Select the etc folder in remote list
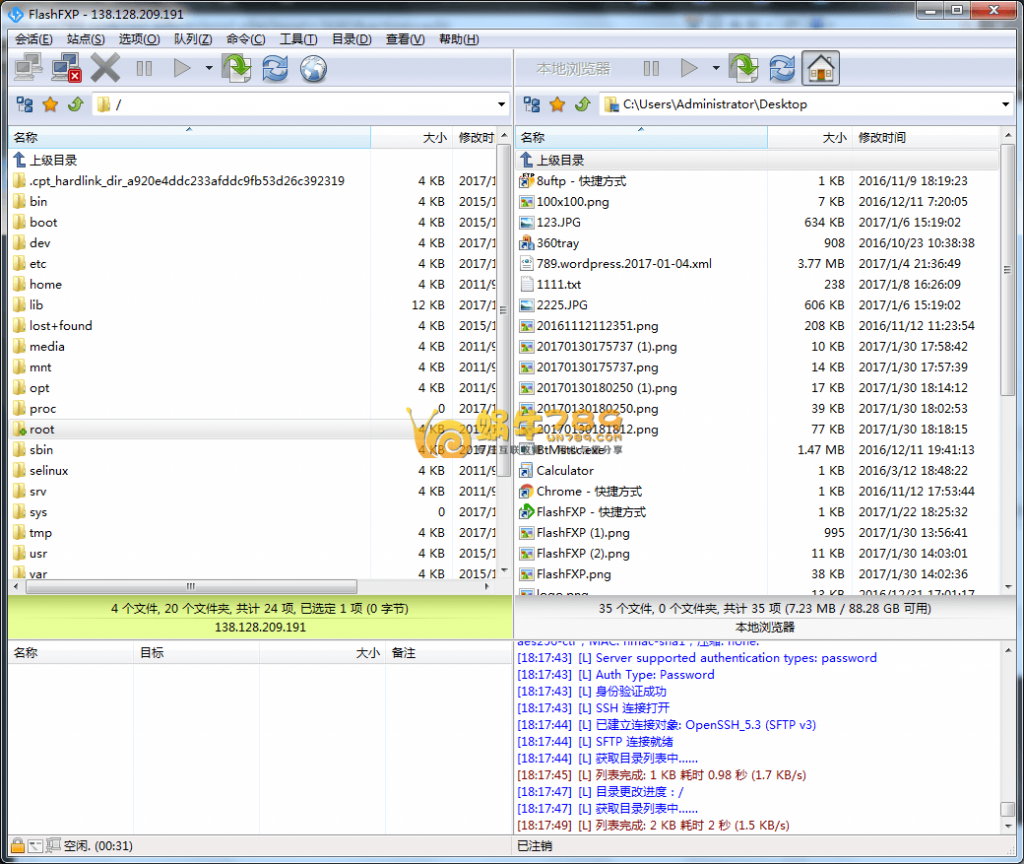Viewport: 1024px width, 864px height. click(x=38, y=264)
